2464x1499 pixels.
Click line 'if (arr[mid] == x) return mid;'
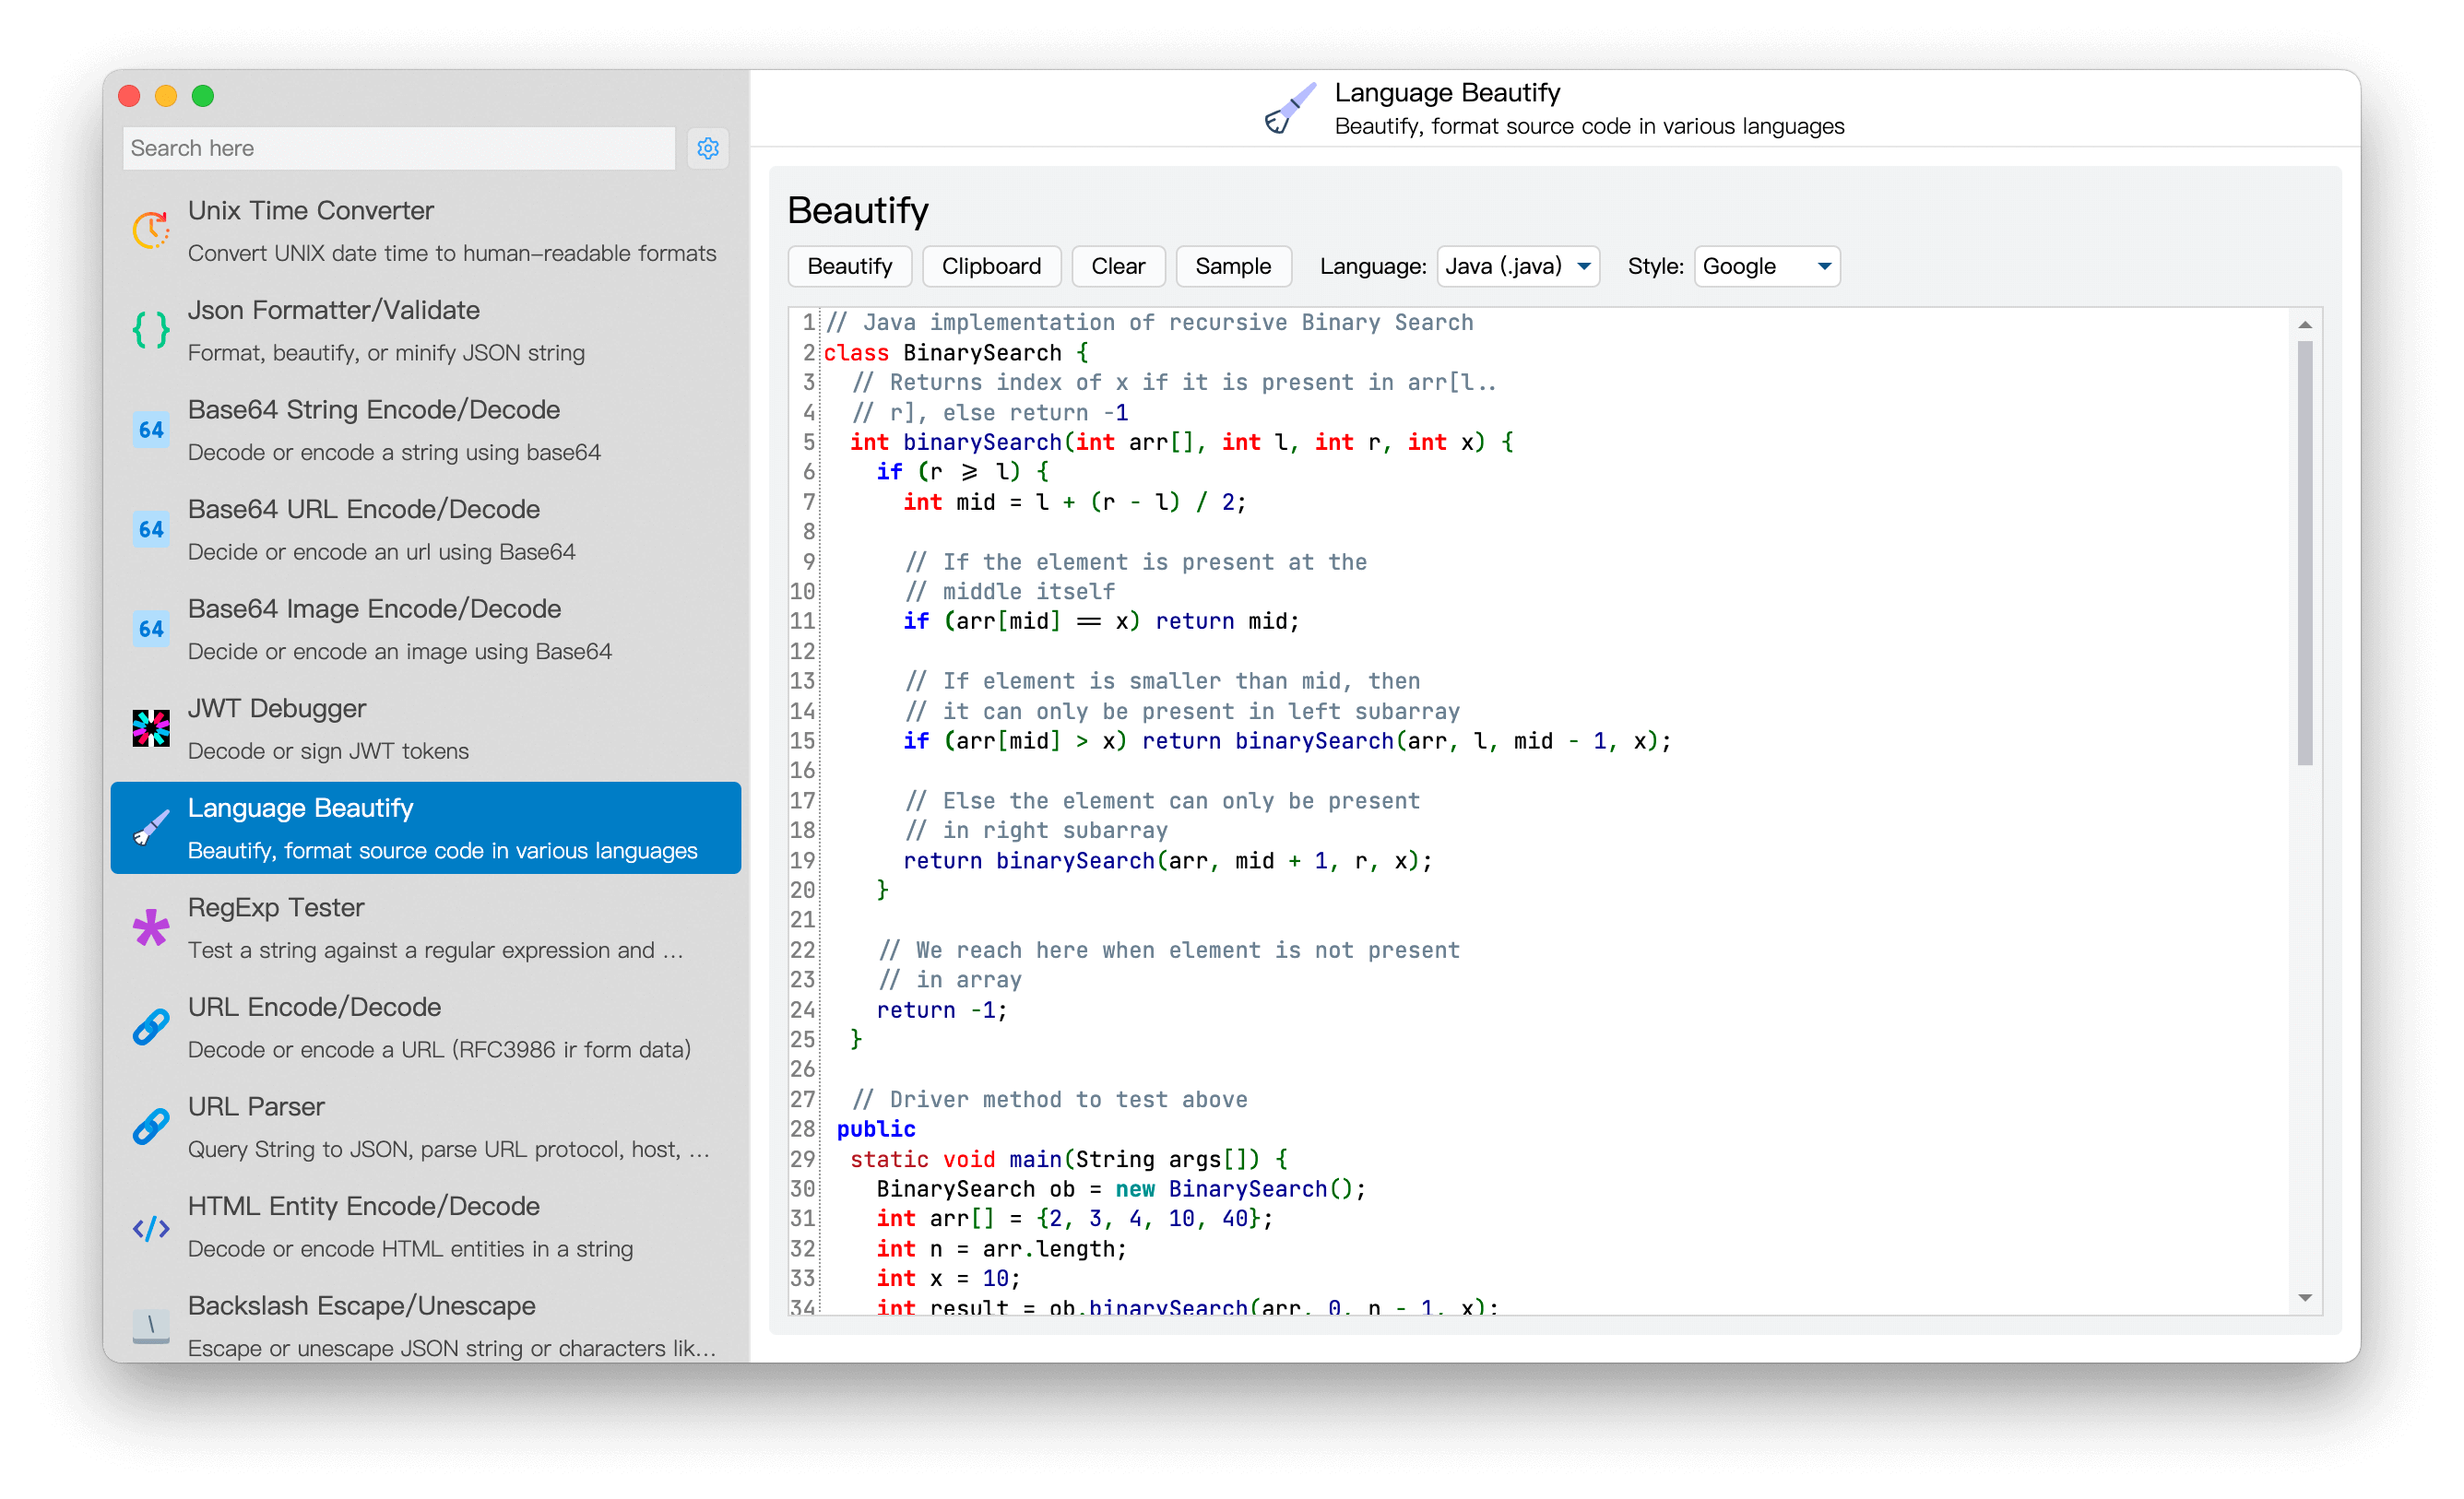point(1101,621)
